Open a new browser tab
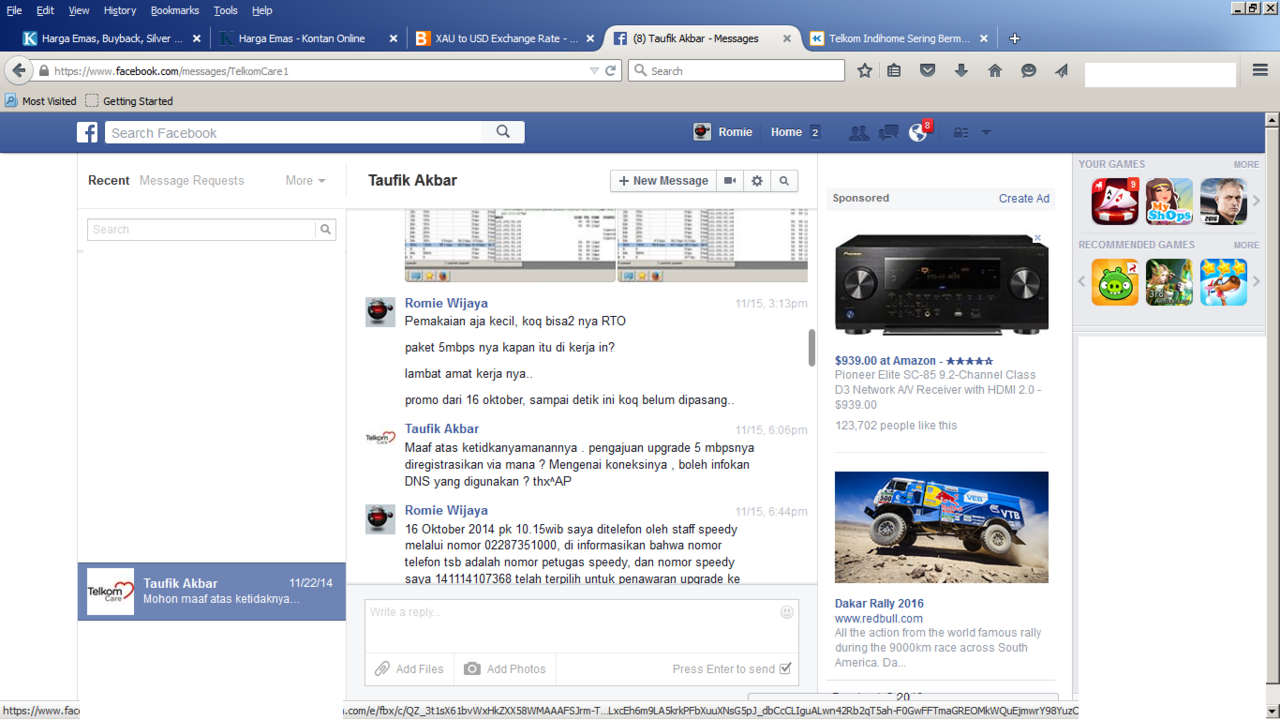This screenshot has height=720, width=1280. click(x=1014, y=38)
